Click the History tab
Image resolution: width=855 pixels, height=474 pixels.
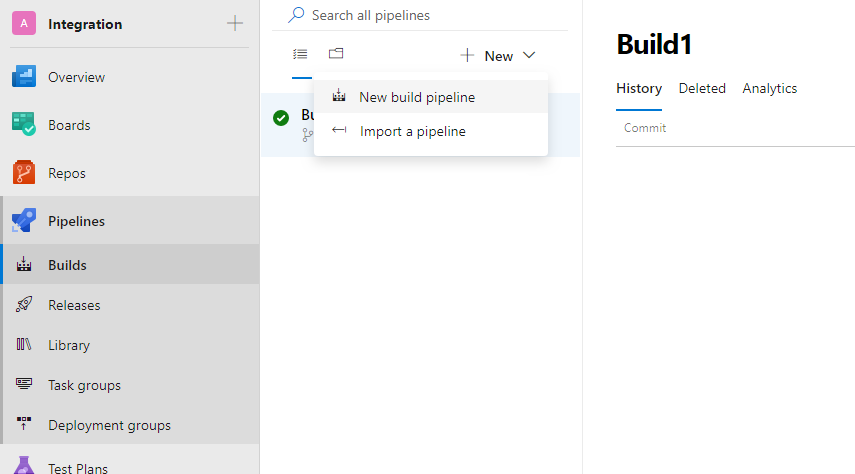coord(639,88)
